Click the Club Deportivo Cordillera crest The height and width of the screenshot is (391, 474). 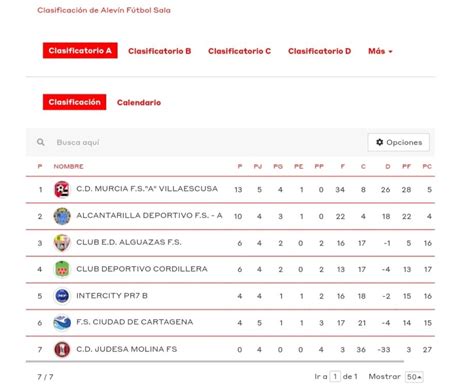click(62, 269)
